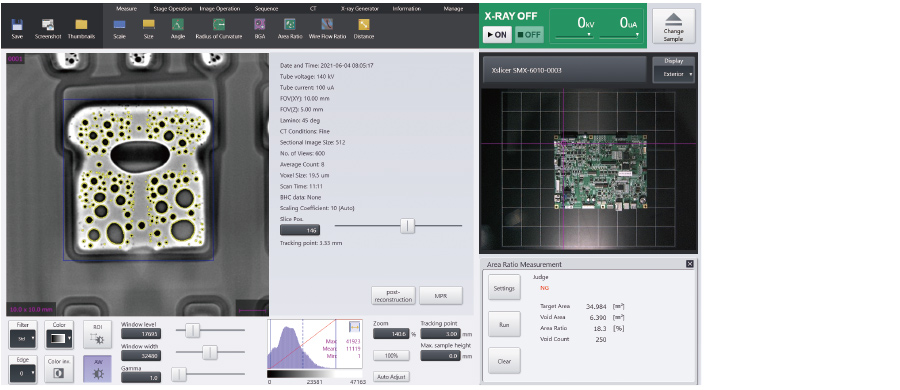Turn the X-ray OFF
The height and width of the screenshot is (390, 900).
click(x=529, y=34)
